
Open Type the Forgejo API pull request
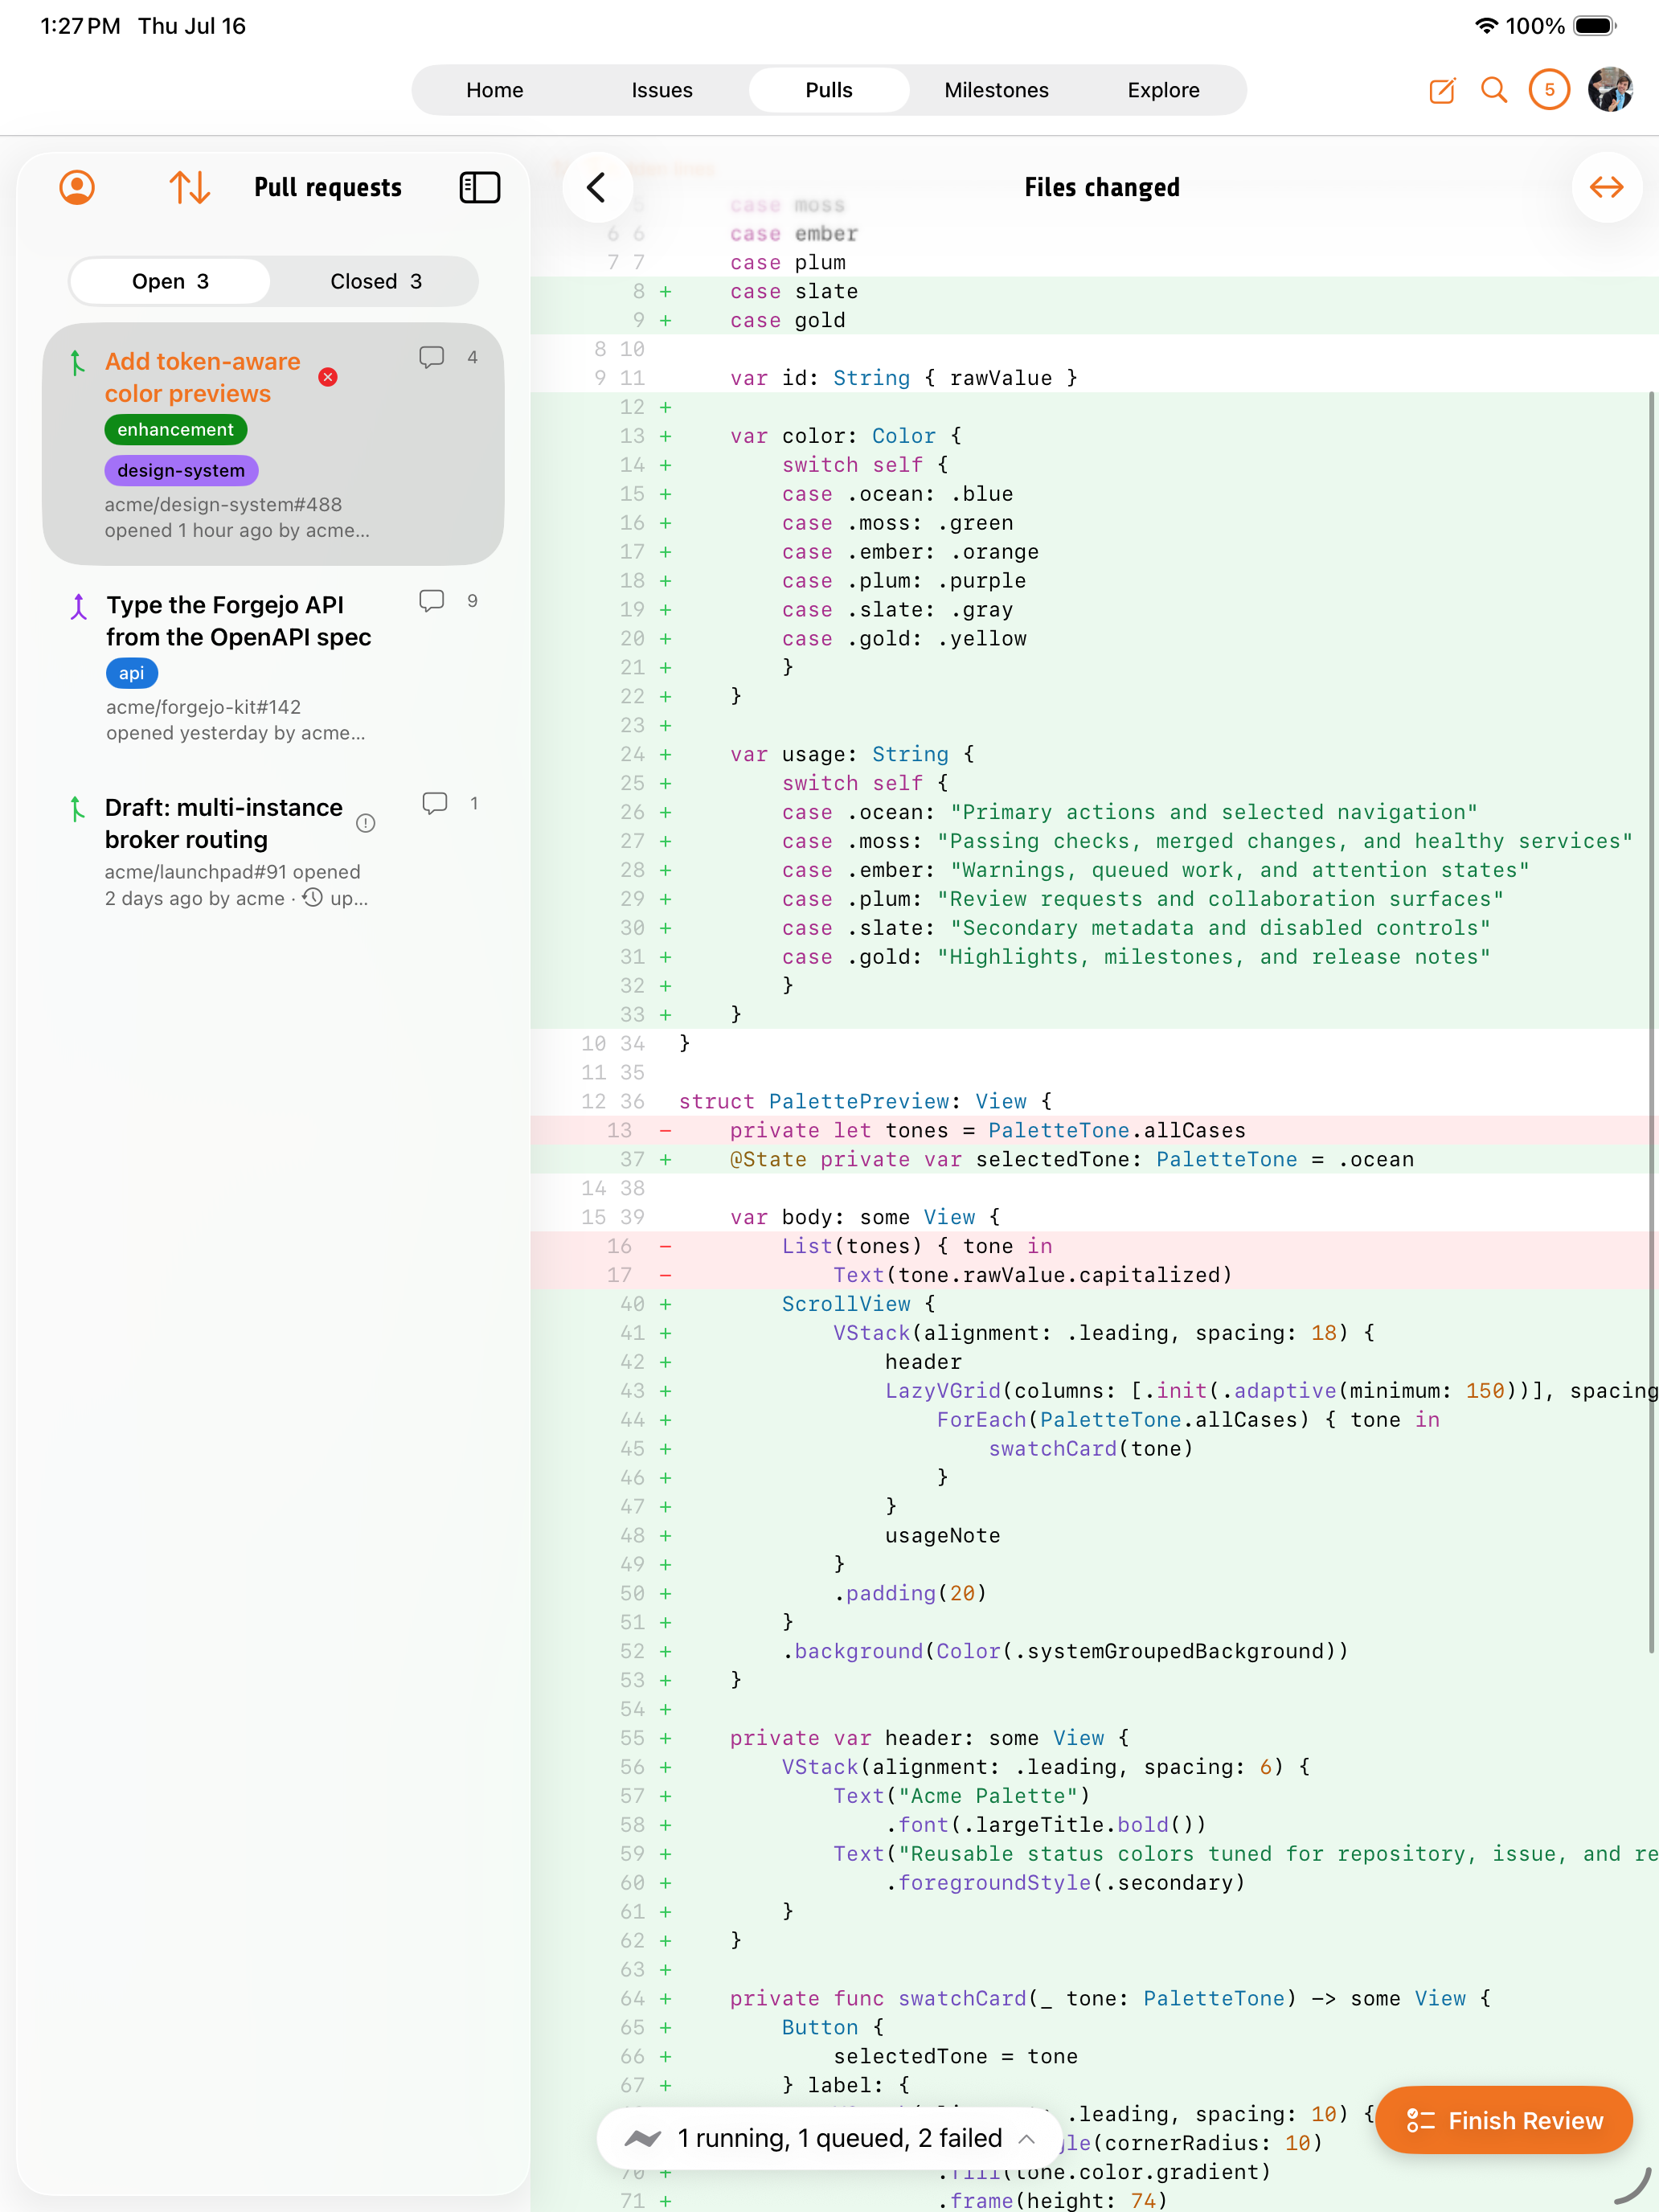(273, 668)
